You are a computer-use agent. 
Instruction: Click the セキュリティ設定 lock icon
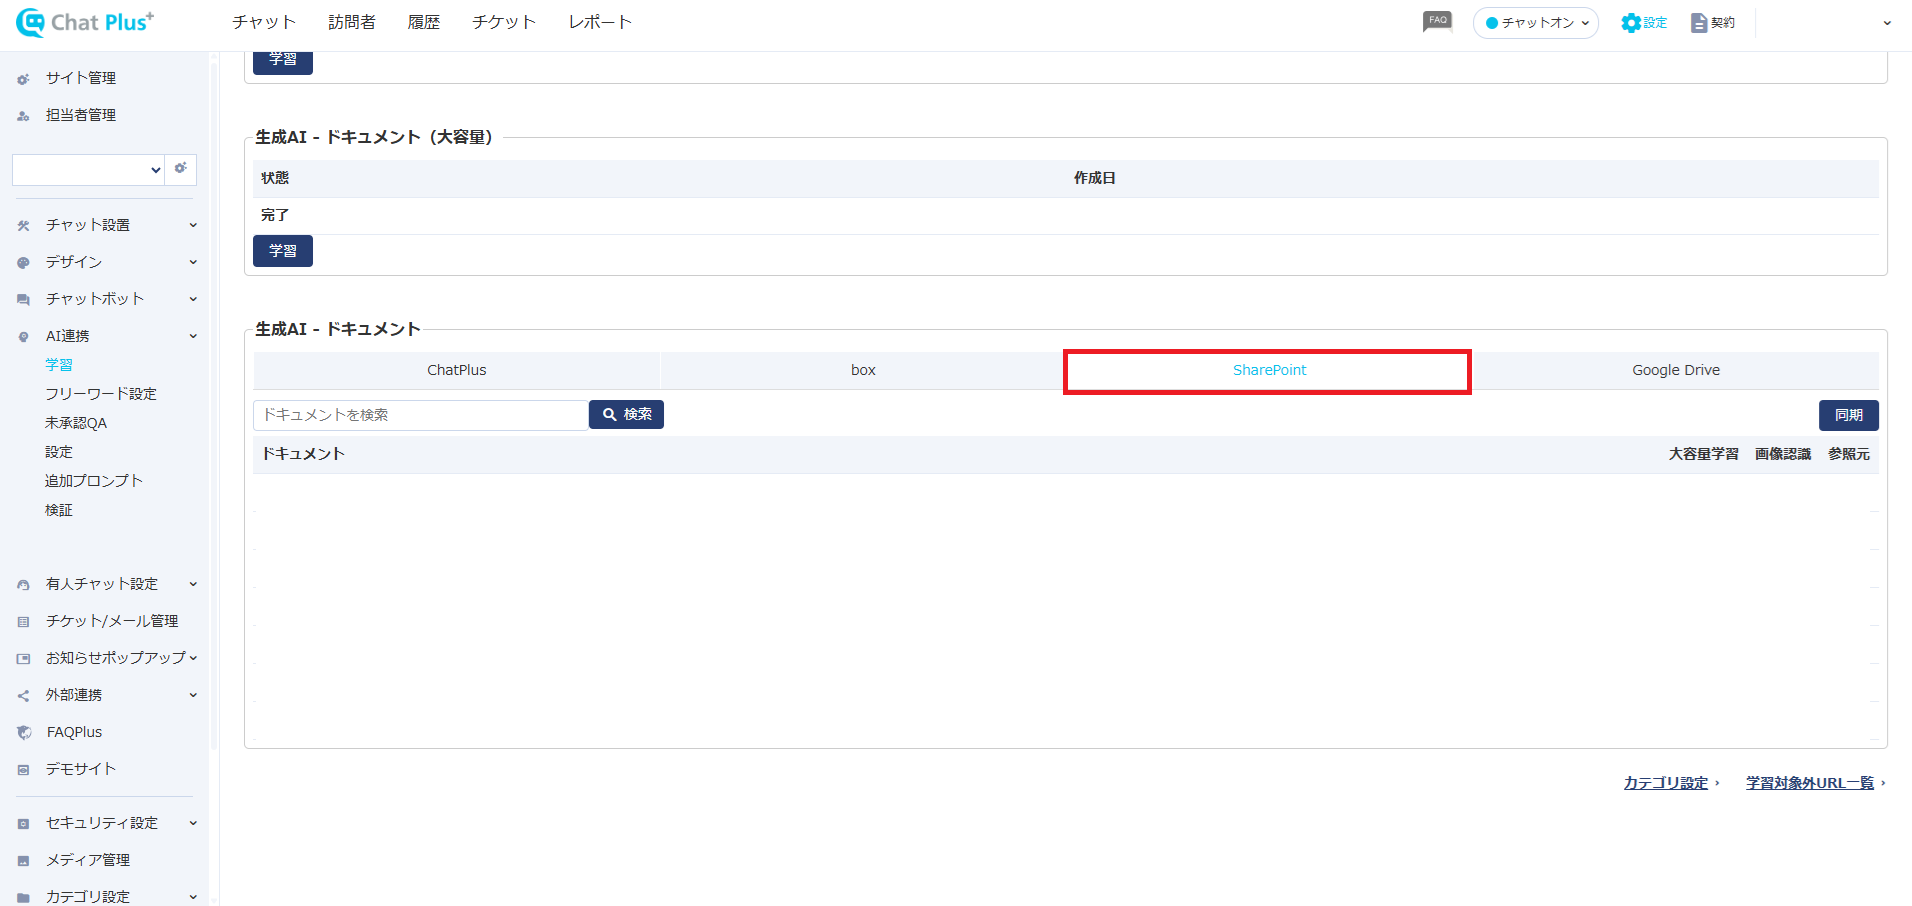(x=23, y=824)
